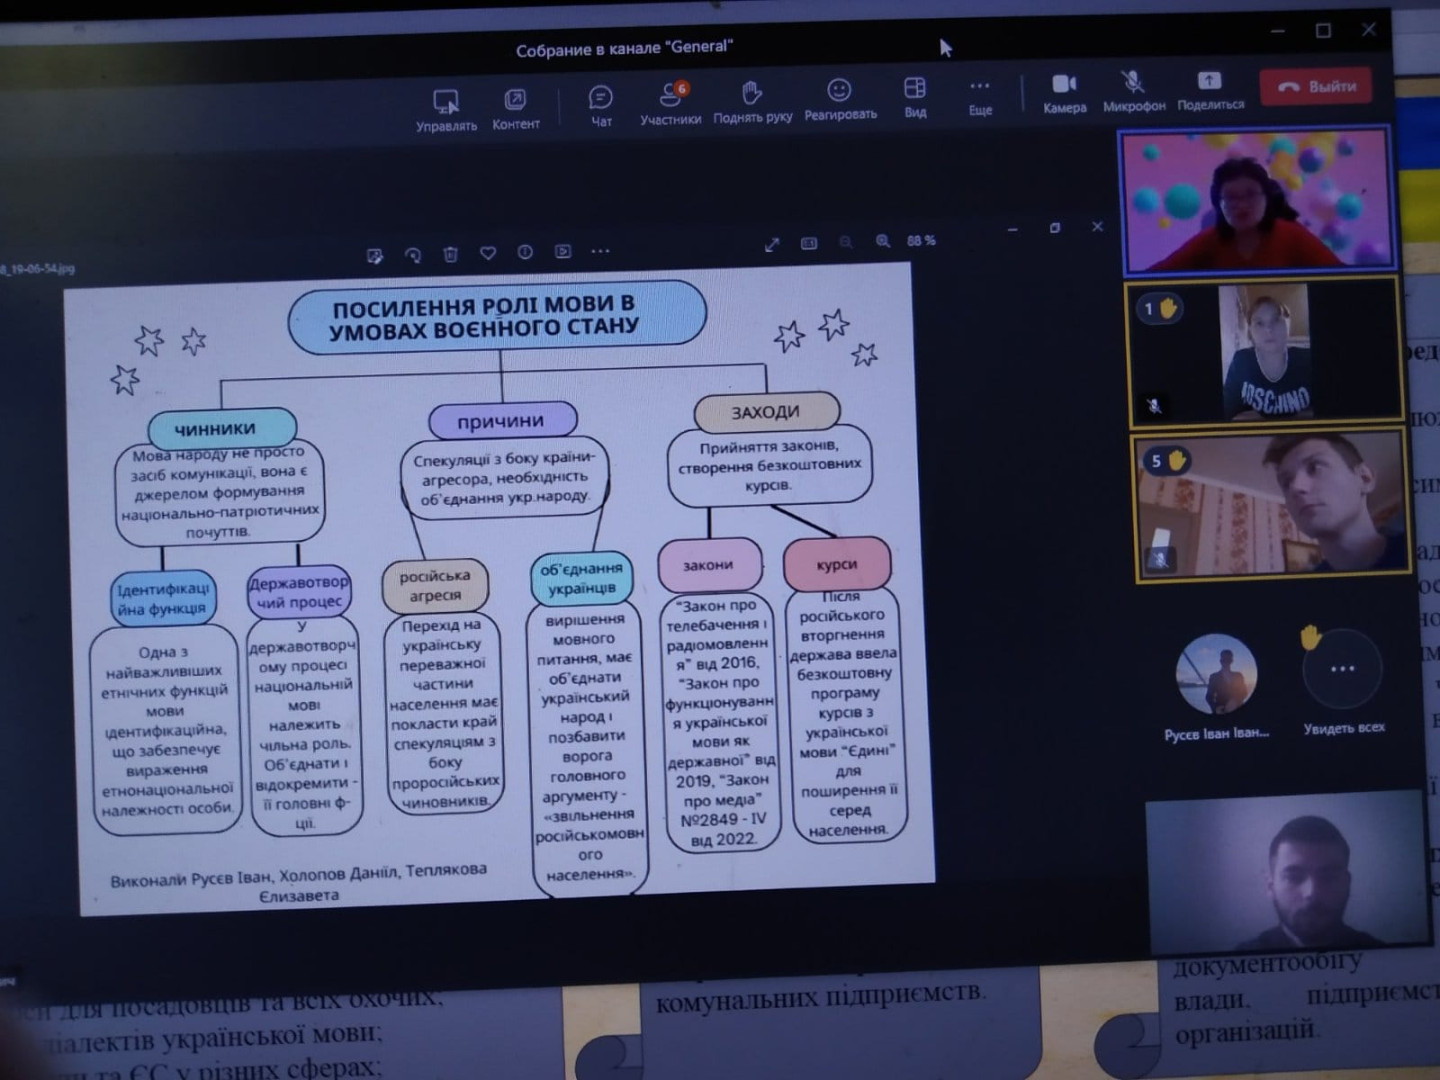Screen dimensions: 1440x1080
Task: Select the participant tile with raised hand 5
Action: point(1271,505)
